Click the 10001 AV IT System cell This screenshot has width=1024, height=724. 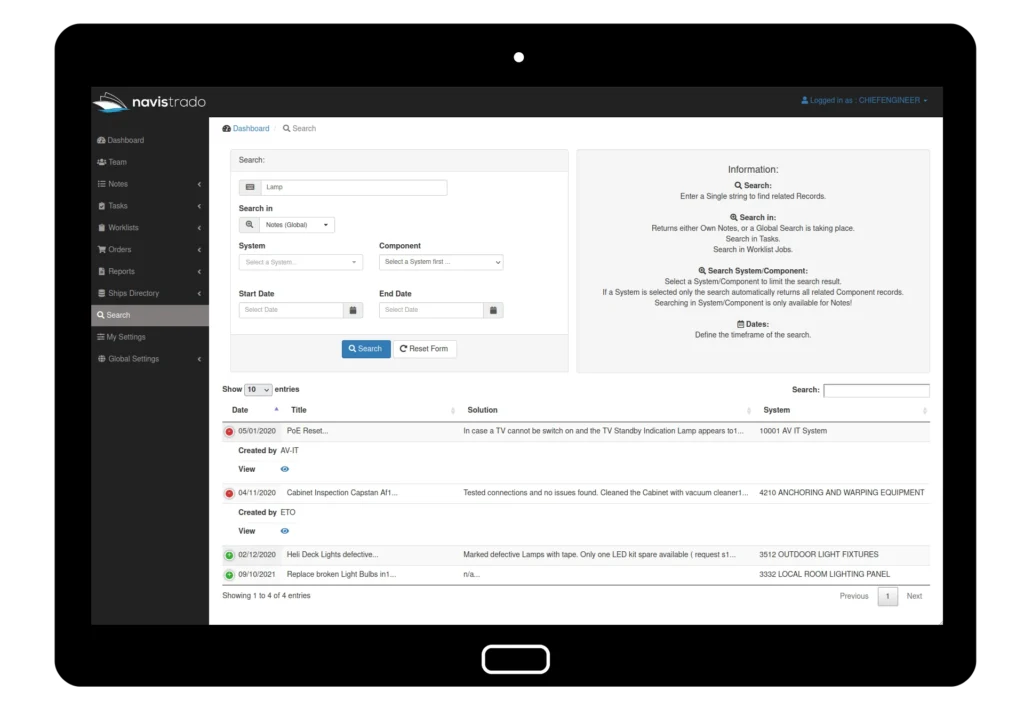(793, 431)
